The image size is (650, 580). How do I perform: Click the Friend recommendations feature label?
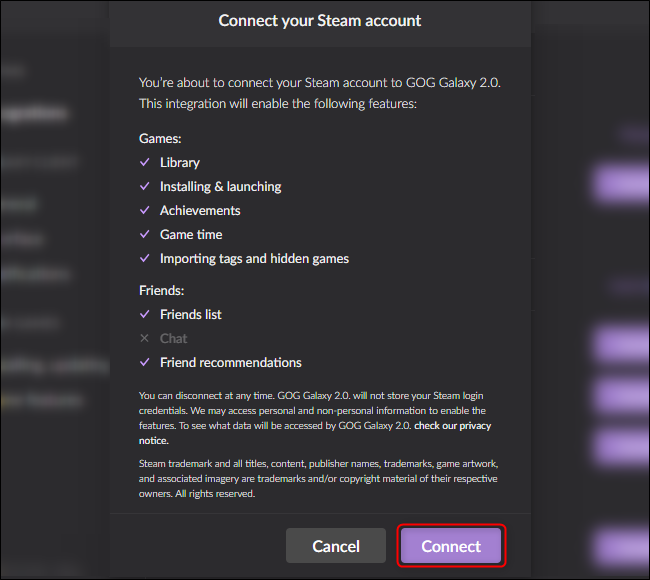(230, 363)
